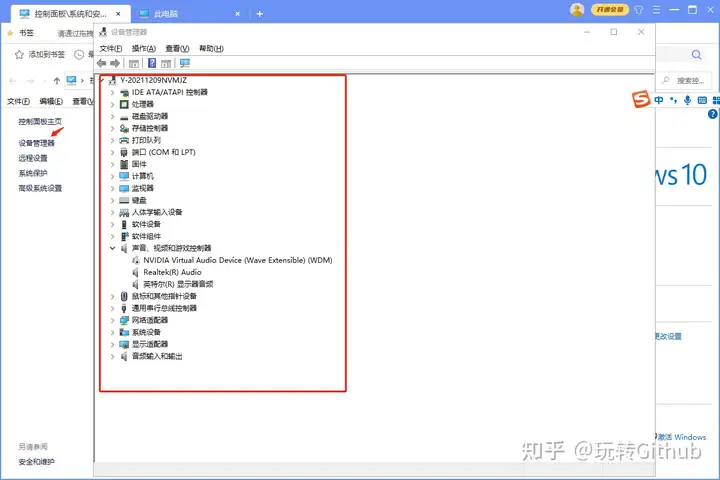Click the Back arrow in Device Manager toolbar
This screenshot has width=720, height=480.
101,63
